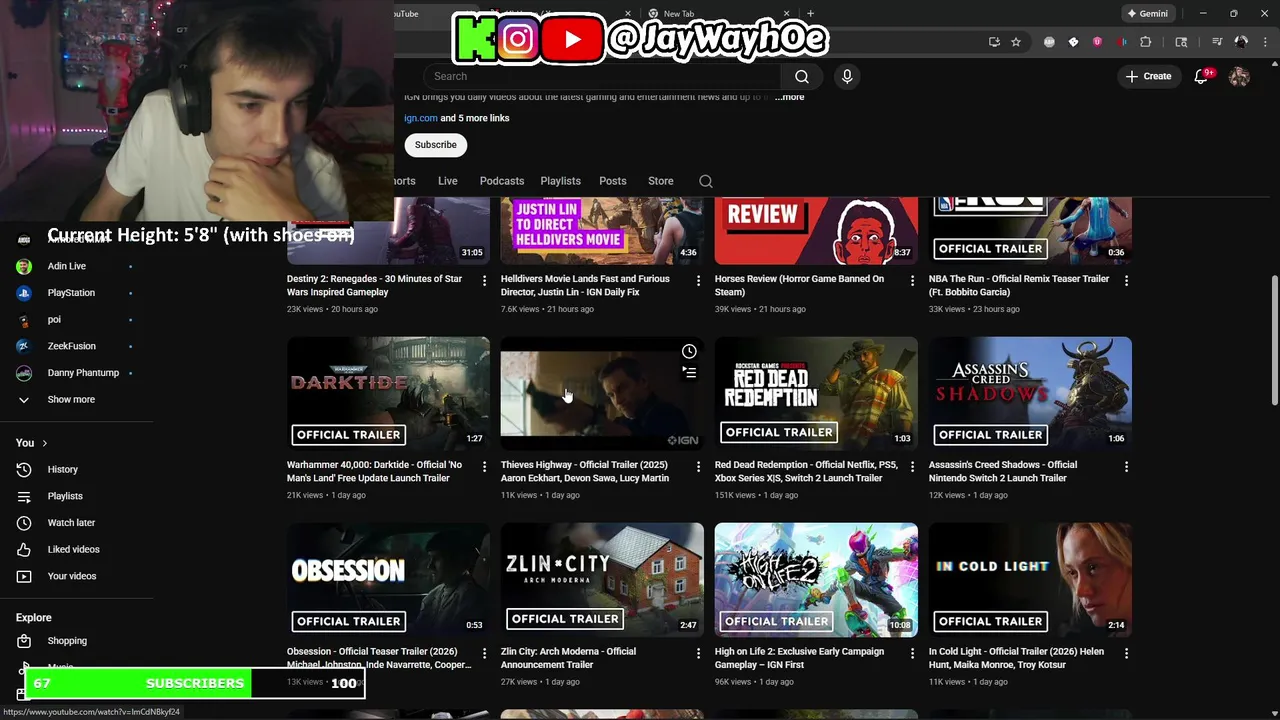Open Red Dead Redemption launch trailer thumbnail
Image resolution: width=1280 pixels, height=720 pixels.
coord(816,393)
